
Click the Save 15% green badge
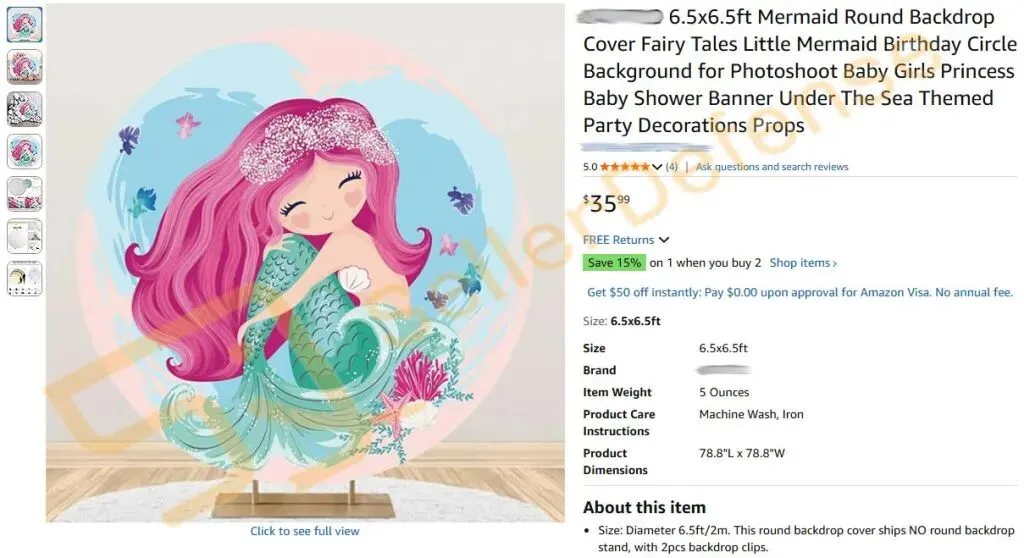613,263
